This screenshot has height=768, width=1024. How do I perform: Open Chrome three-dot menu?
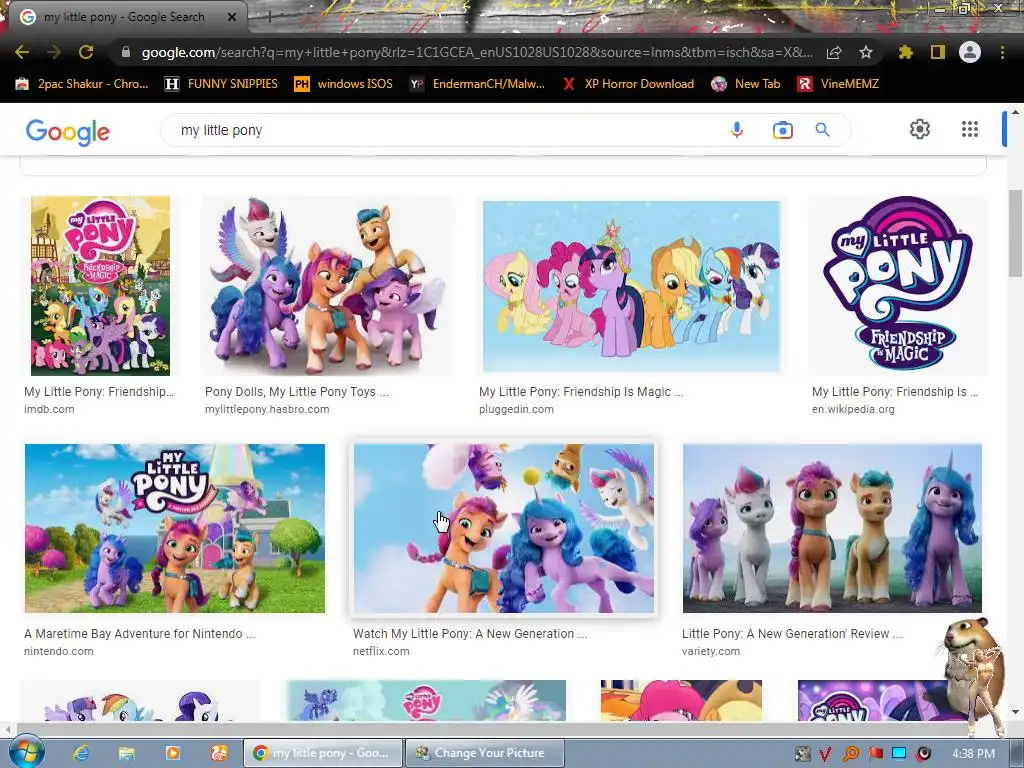1002,52
